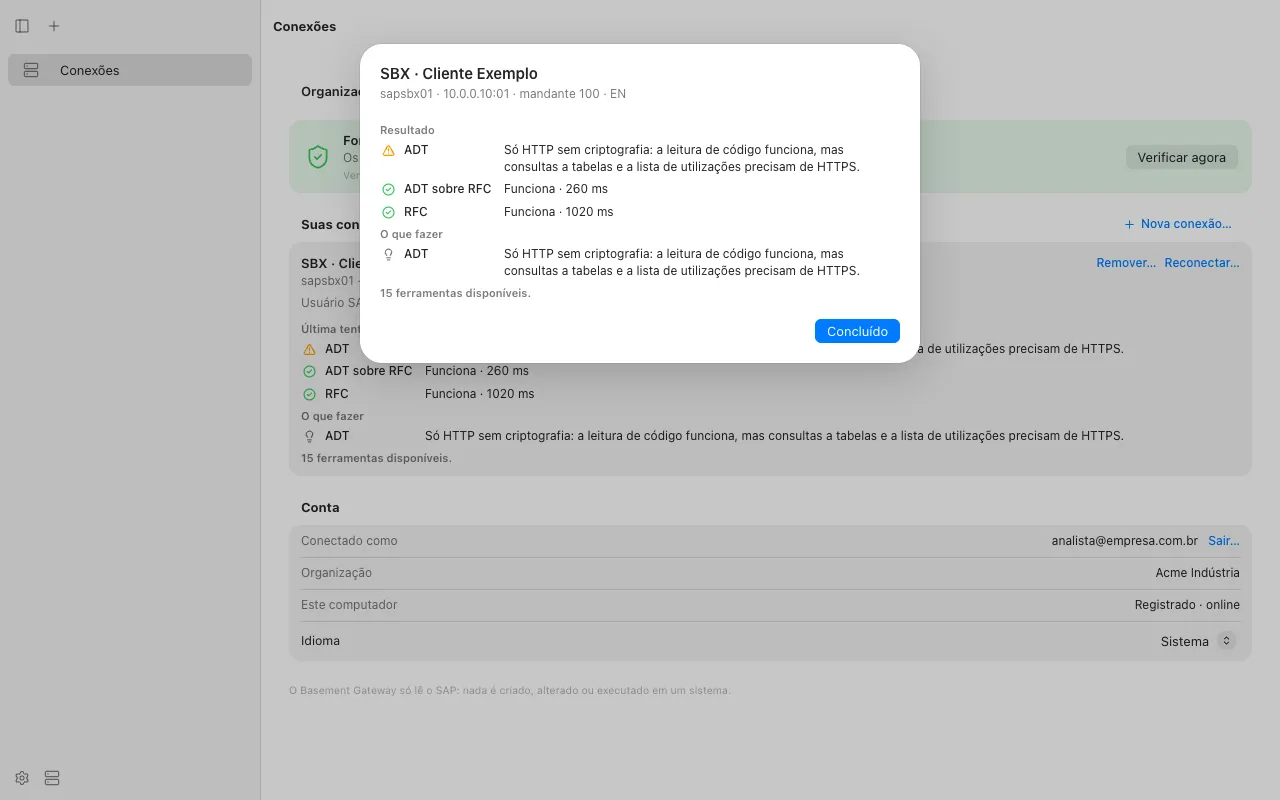Click the ADT warning triangle in the connection card
Viewport: 1280px width, 800px height.
310,349
